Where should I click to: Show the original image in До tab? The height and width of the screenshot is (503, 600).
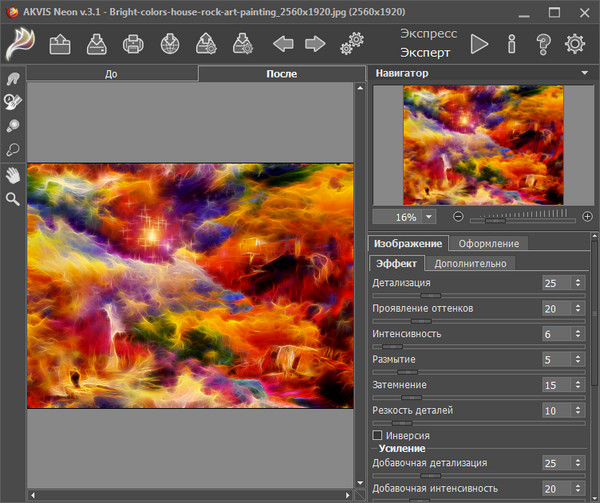[x=111, y=74]
